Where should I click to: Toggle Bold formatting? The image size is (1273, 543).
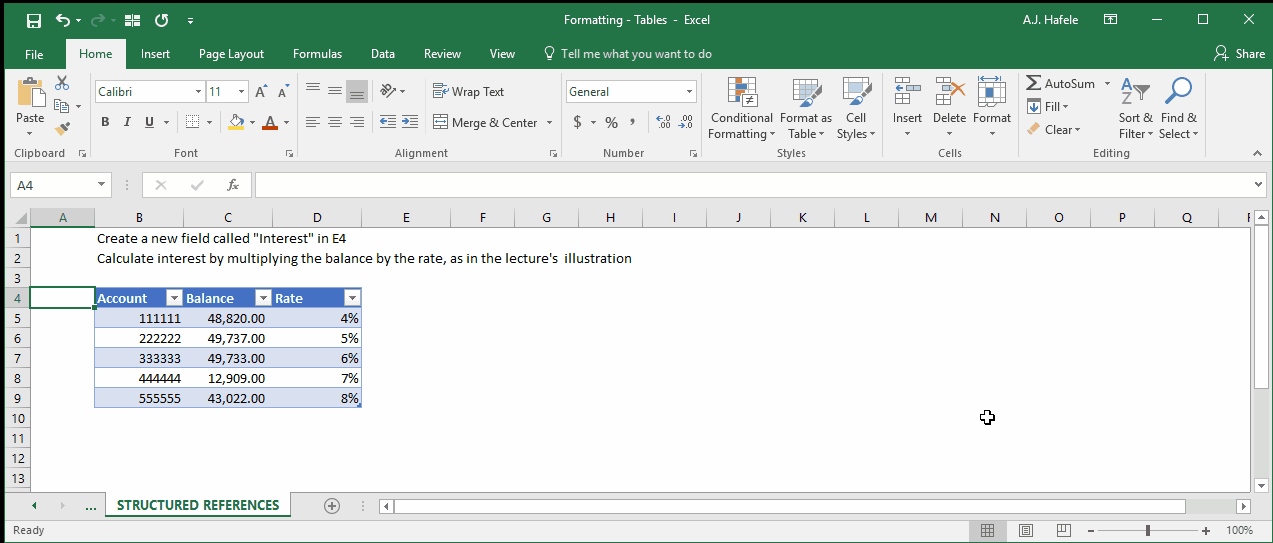[105, 122]
